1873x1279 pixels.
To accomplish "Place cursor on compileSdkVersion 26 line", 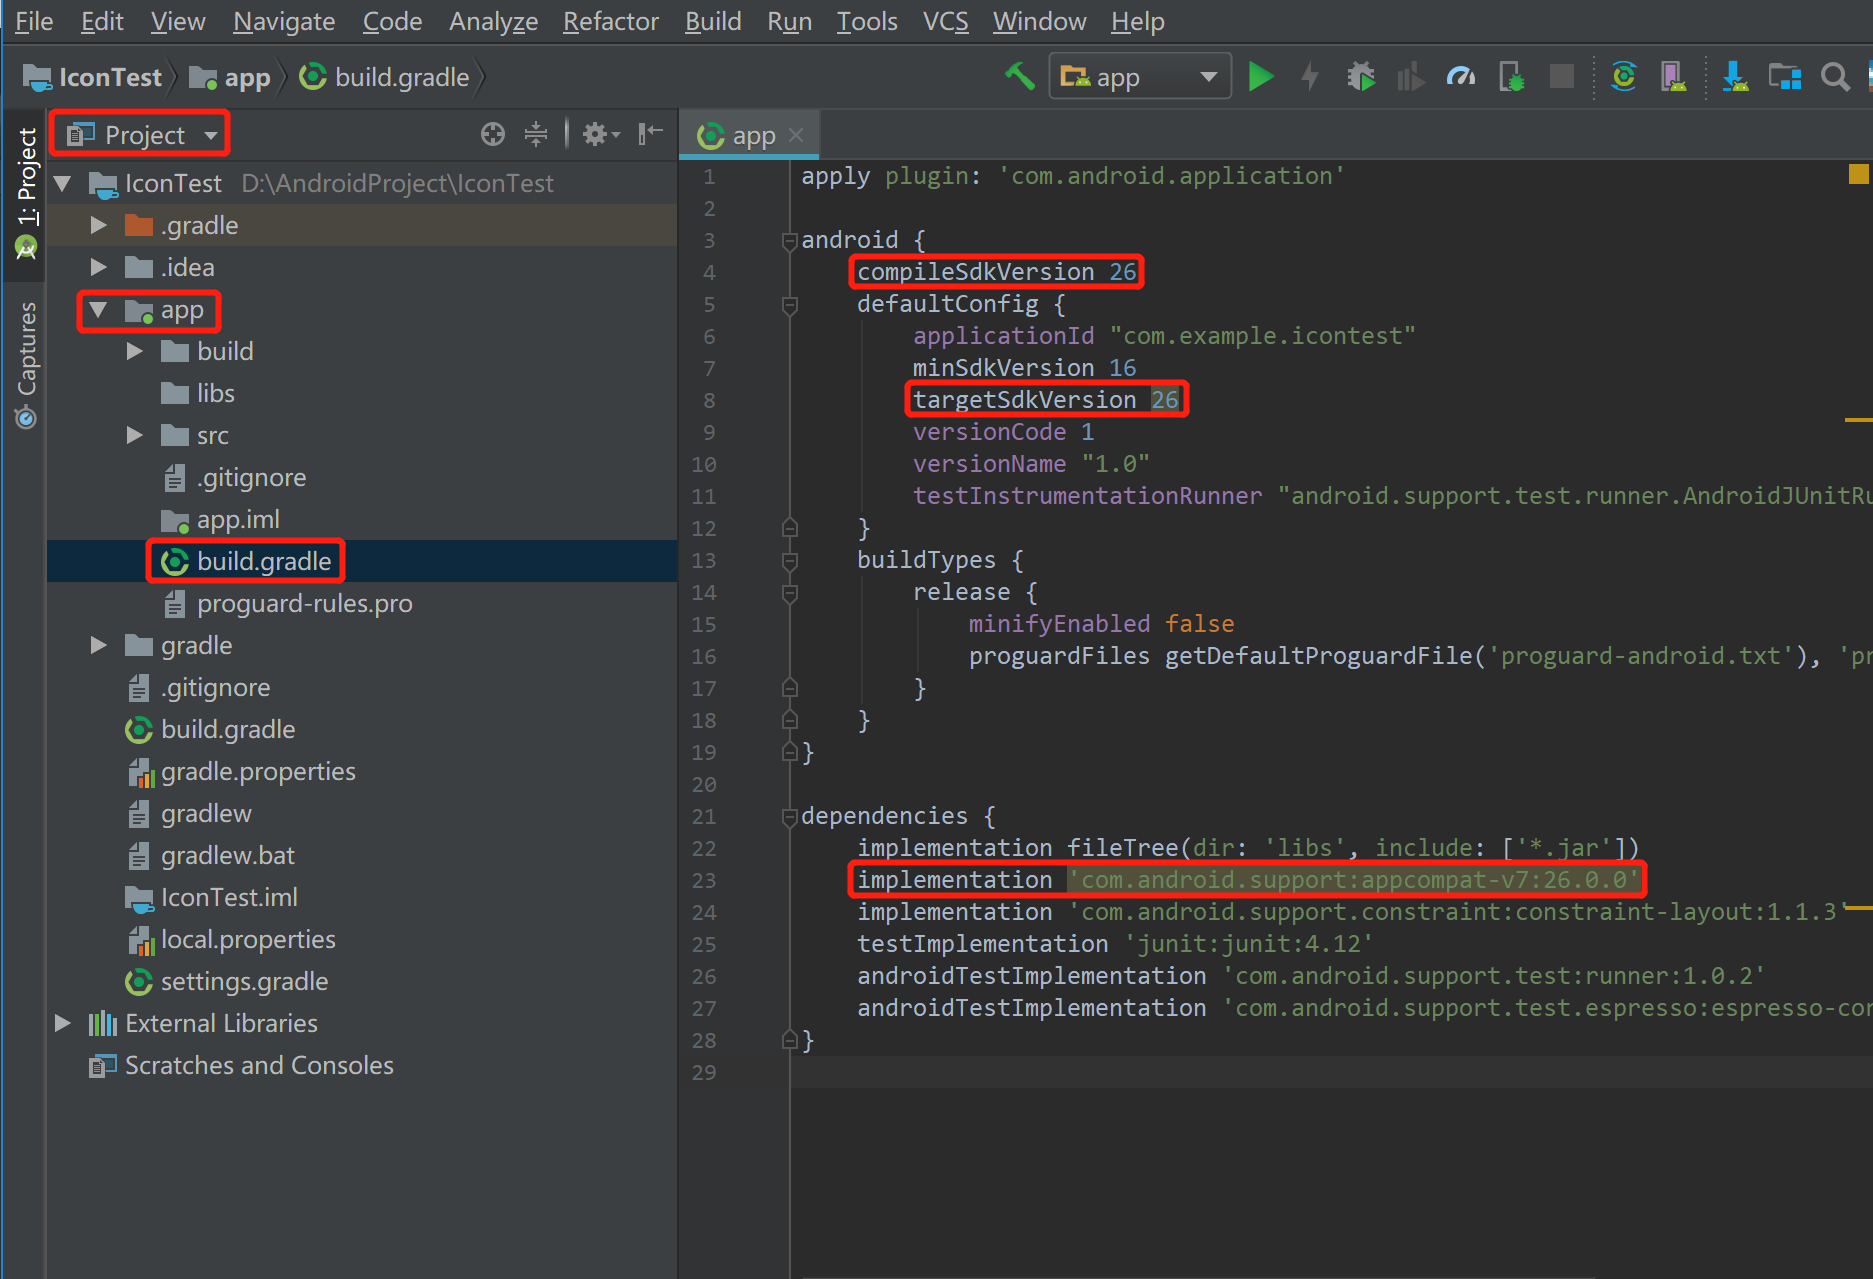I will tap(996, 272).
